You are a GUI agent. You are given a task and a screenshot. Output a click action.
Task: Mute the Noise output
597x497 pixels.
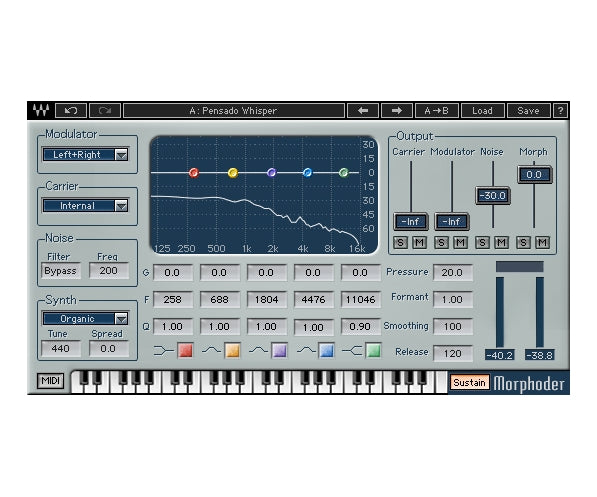click(501, 242)
